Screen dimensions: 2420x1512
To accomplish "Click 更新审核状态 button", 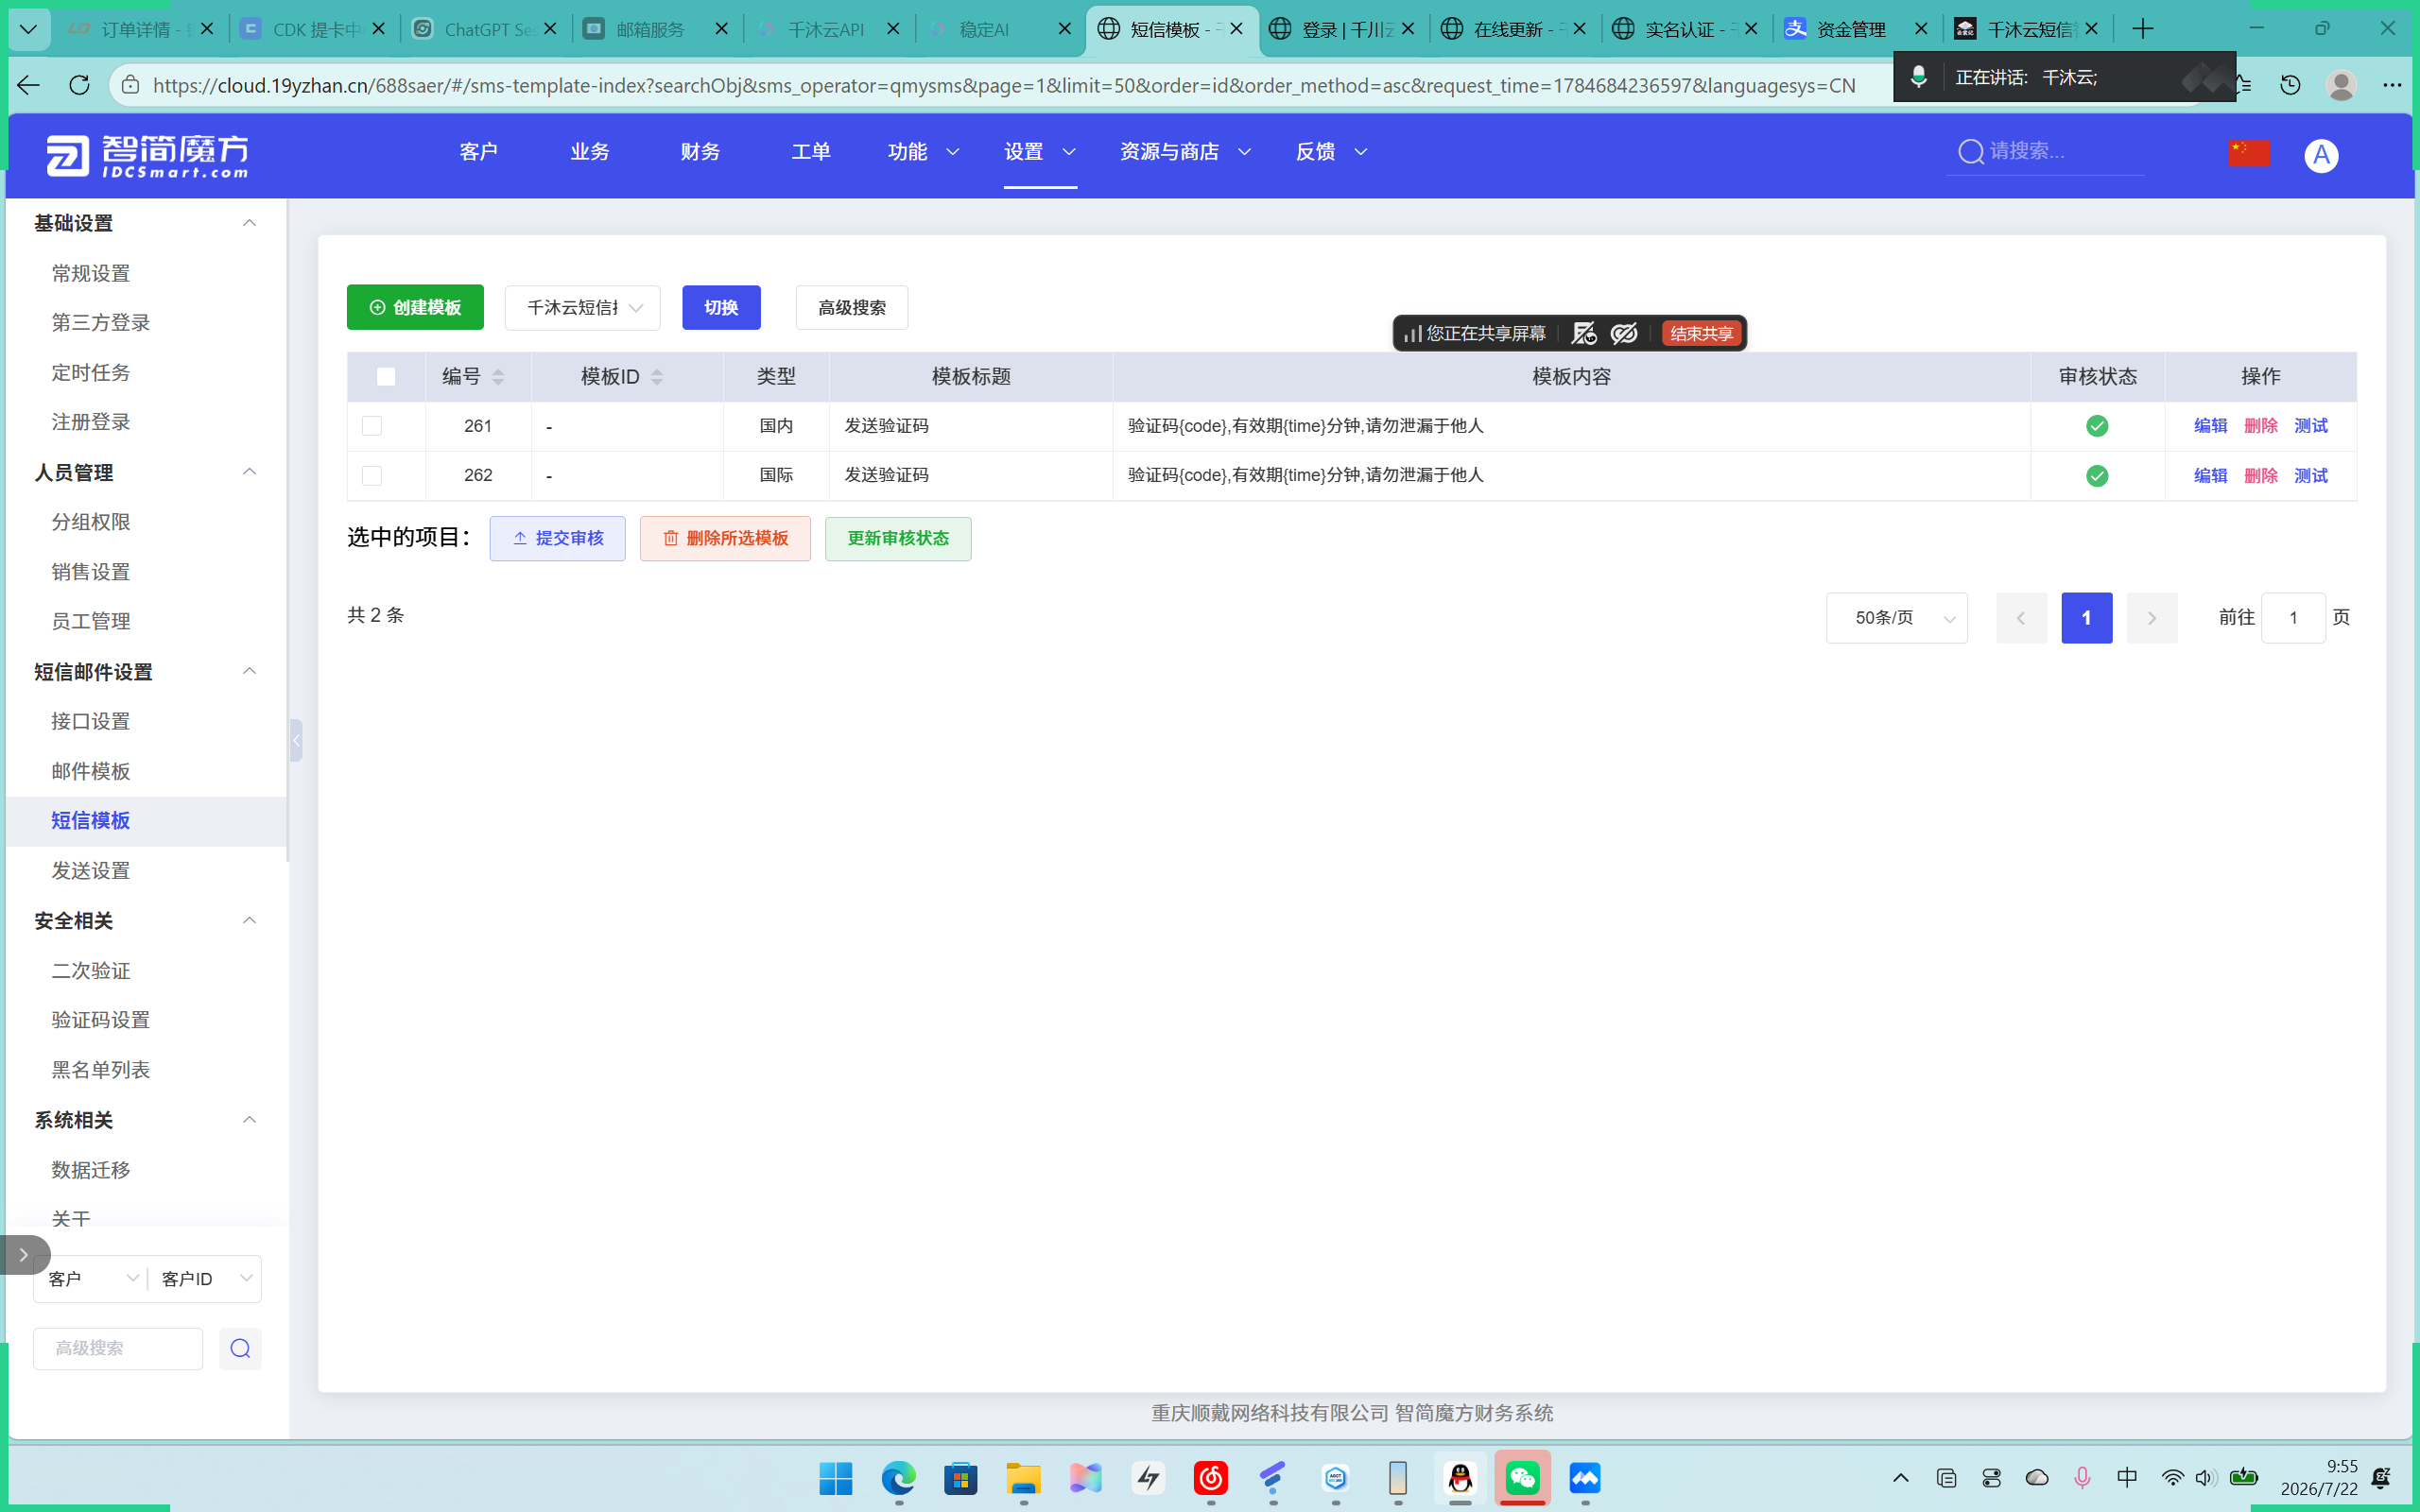I will coord(898,538).
